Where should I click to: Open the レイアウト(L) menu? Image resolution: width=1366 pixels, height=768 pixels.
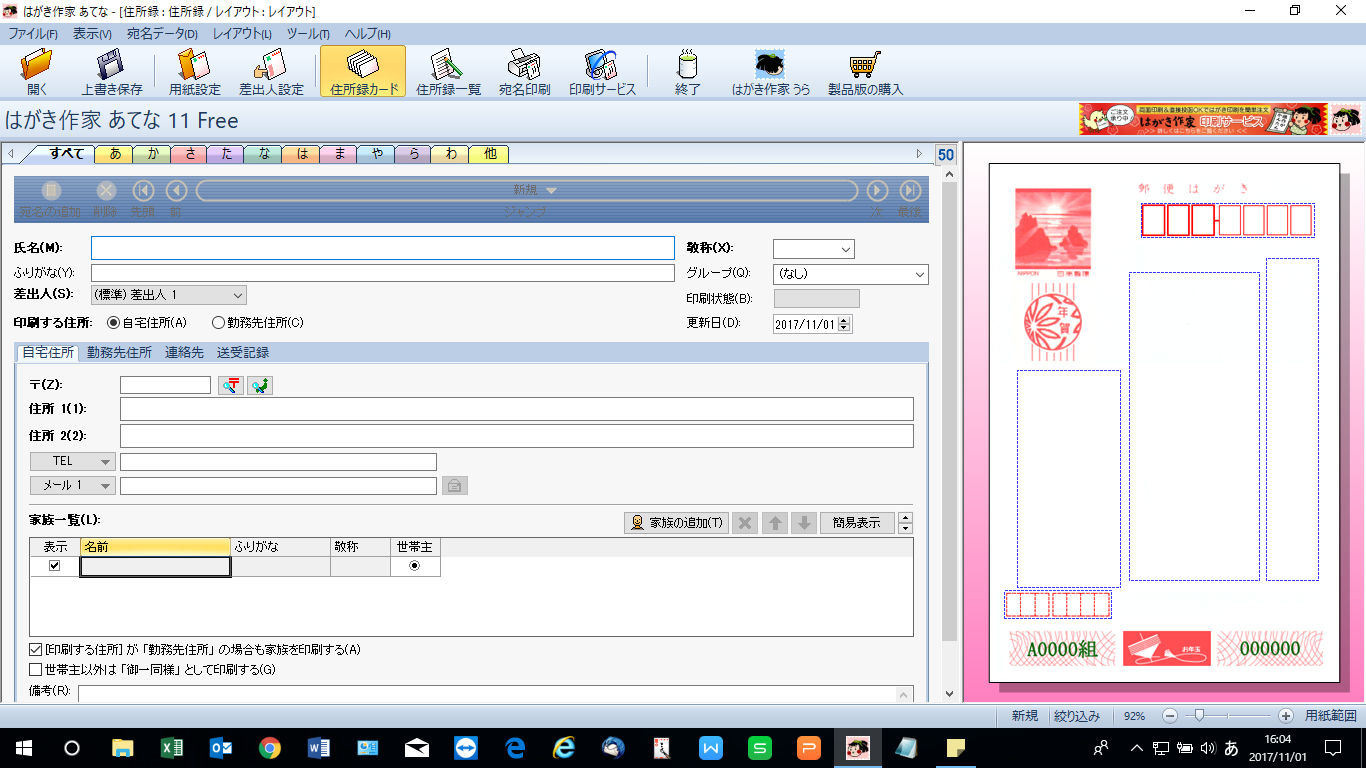242,34
